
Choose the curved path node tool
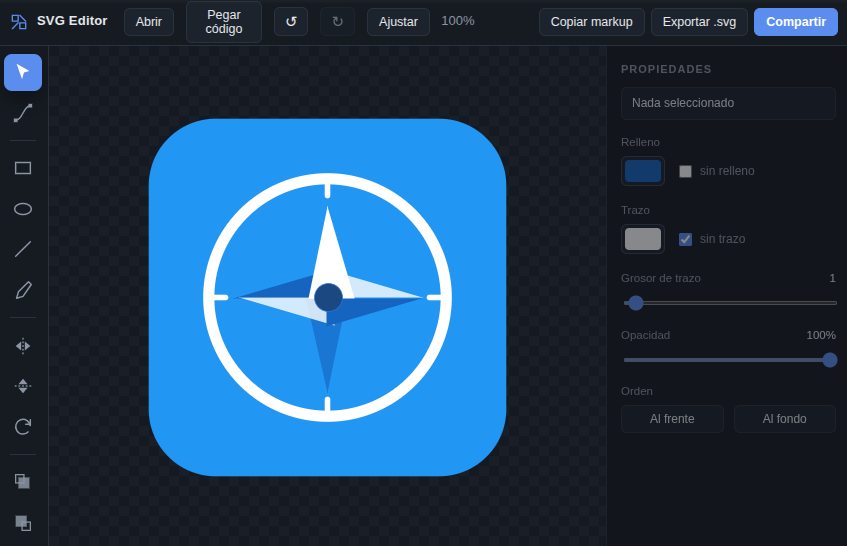23,113
